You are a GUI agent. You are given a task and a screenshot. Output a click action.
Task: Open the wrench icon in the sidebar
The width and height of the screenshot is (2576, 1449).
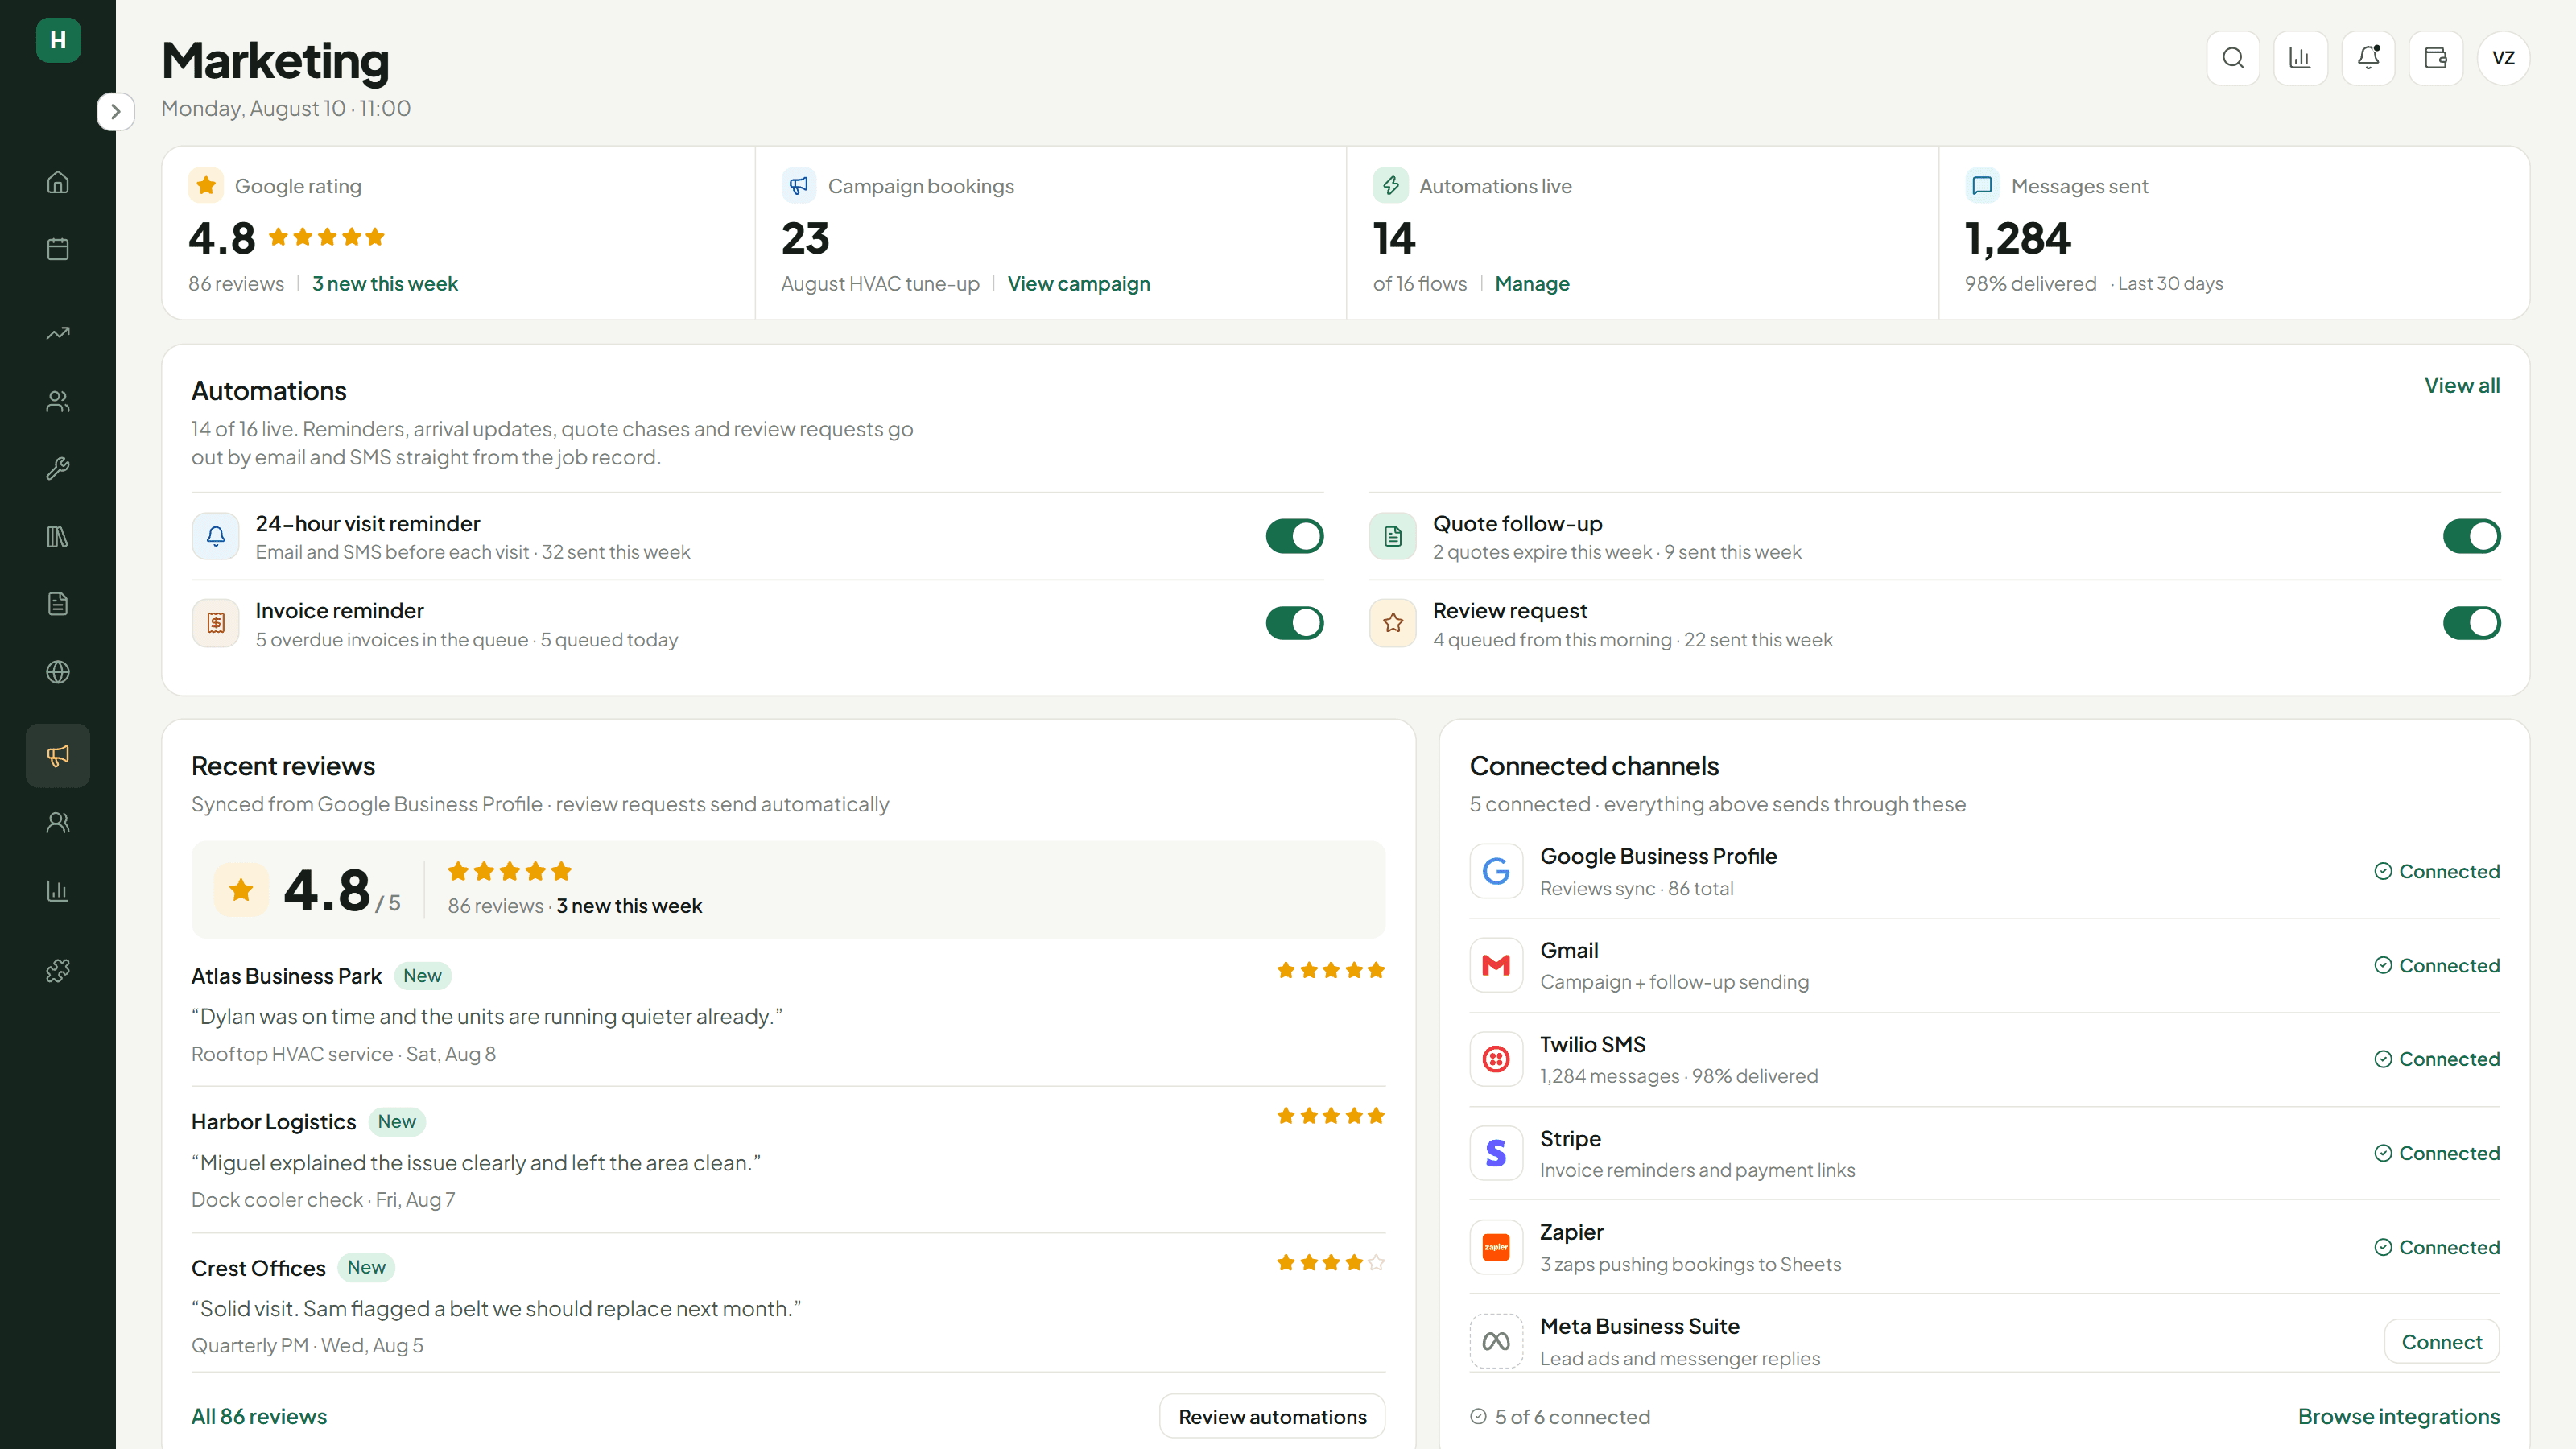click(x=58, y=468)
